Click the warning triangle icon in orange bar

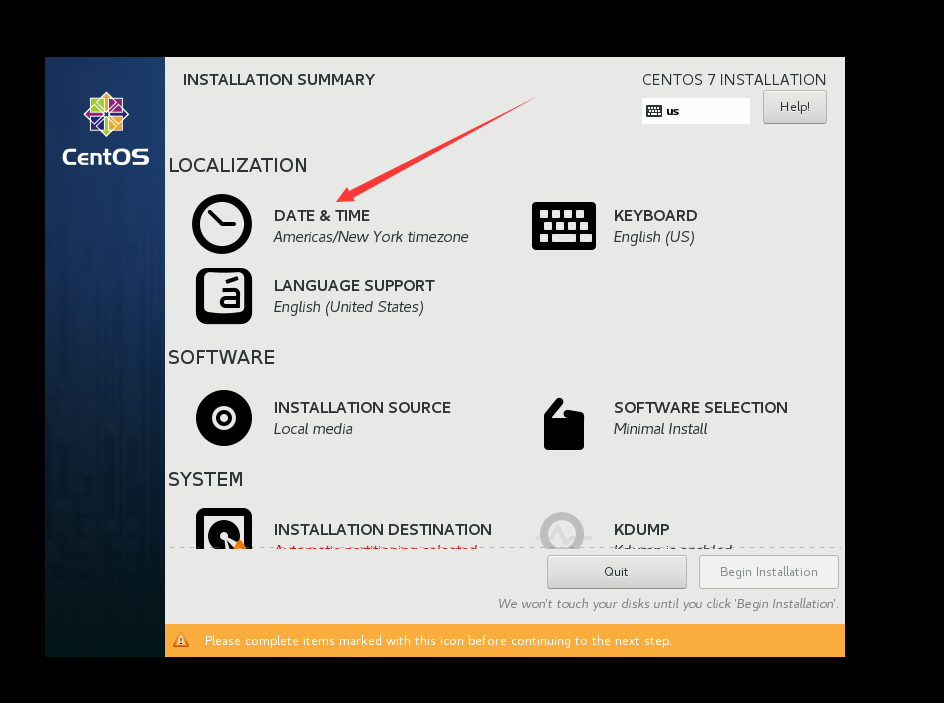click(x=181, y=640)
